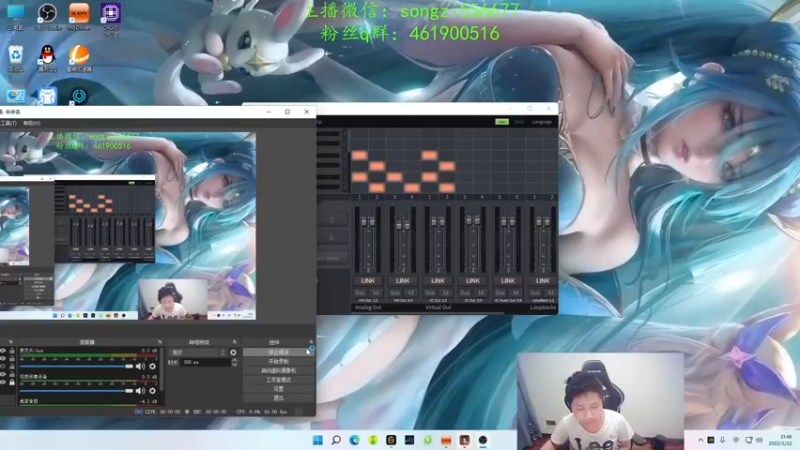Viewport: 800px width, 450px height.
Task: Click the transition duration stepper arrows
Action: tap(234, 362)
